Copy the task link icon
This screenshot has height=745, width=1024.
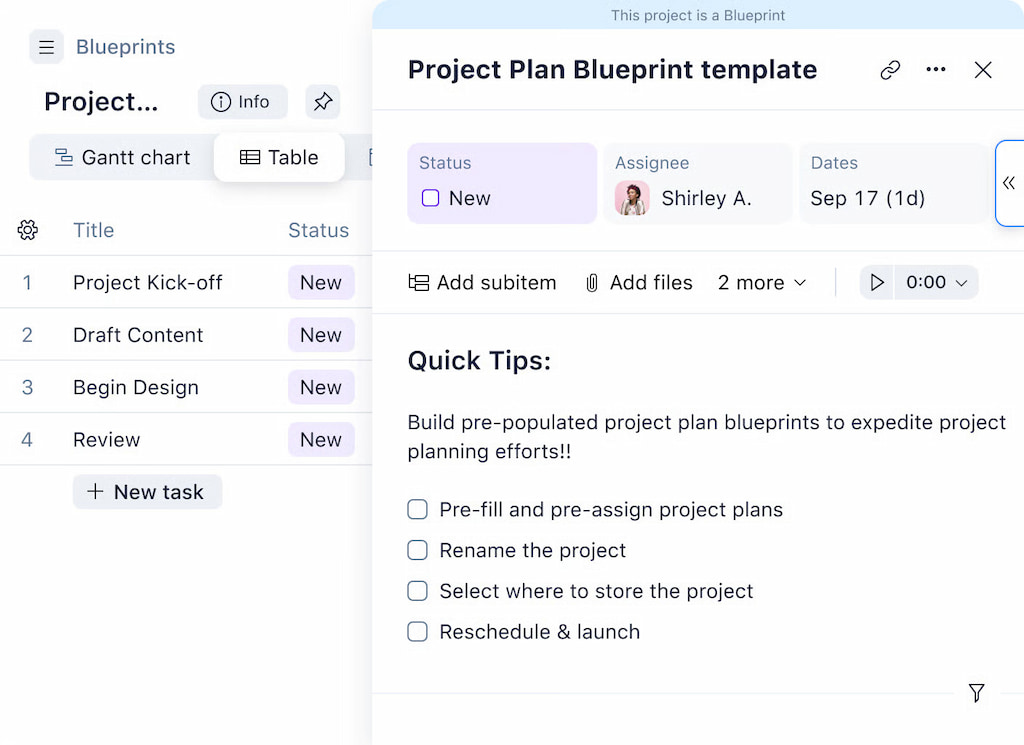point(890,70)
